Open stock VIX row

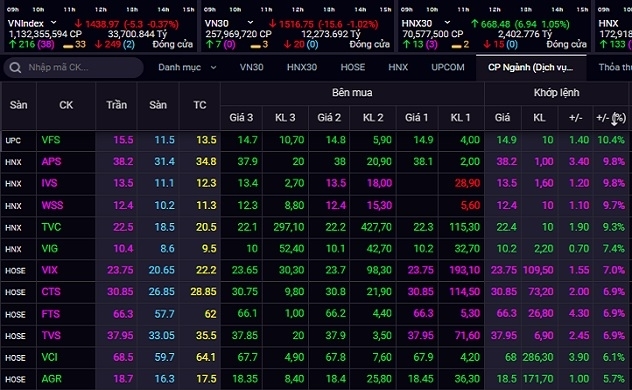pos(316,270)
